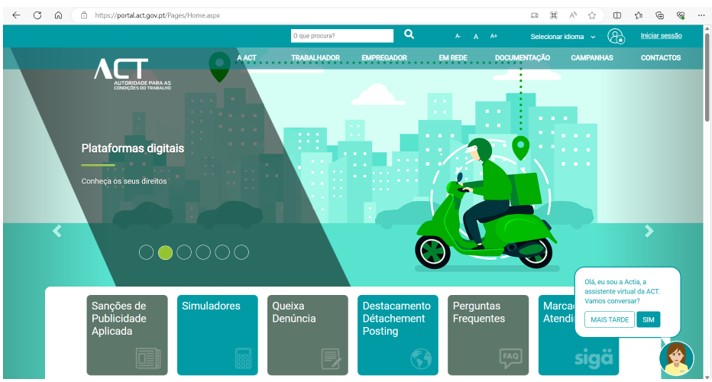Viewport: 712px width, 382px height.
Task: Click the browser refresh icon
Action: (x=37, y=15)
